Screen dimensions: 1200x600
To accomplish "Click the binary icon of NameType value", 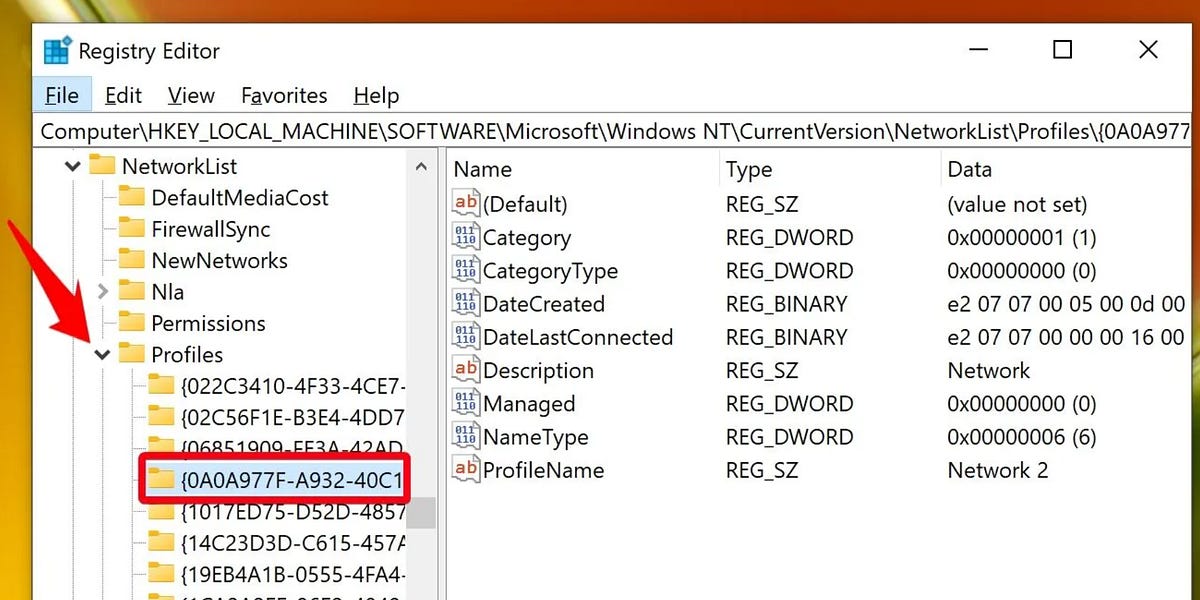I will tap(466, 436).
